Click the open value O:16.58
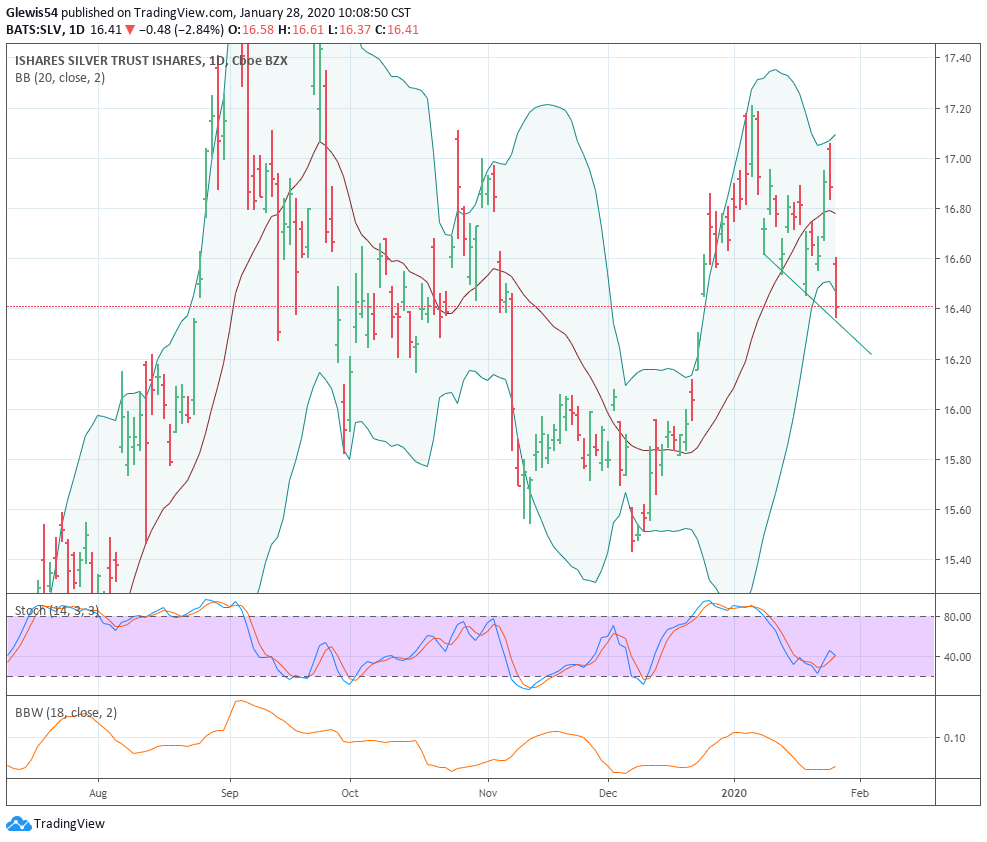 pos(251,30)
